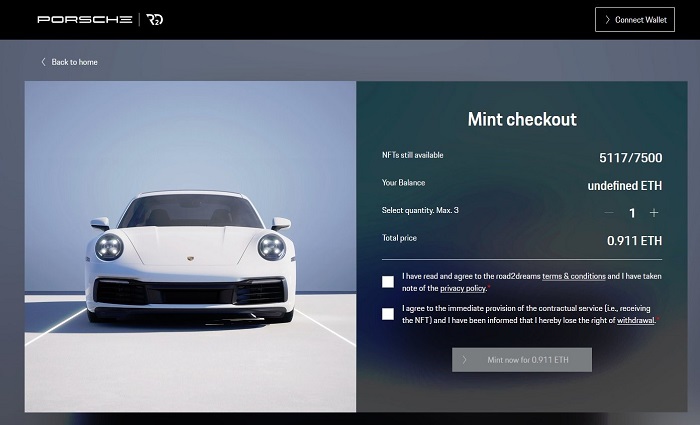Viewport: 700px width, 425px height.
Task: Click the Porsche wordmark logo
Action: click(84, 20)
